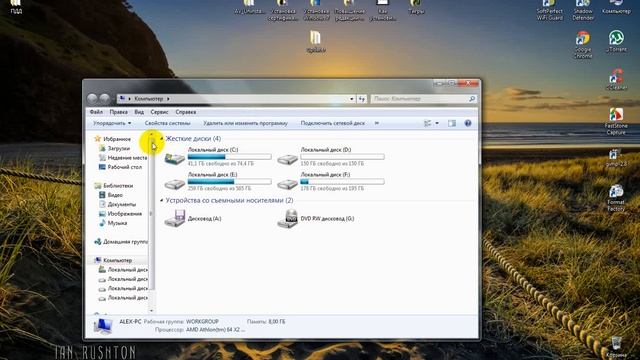The image size is (640, 360).
Task: Click Подключить сетевой диск
Action: point(333,123)
